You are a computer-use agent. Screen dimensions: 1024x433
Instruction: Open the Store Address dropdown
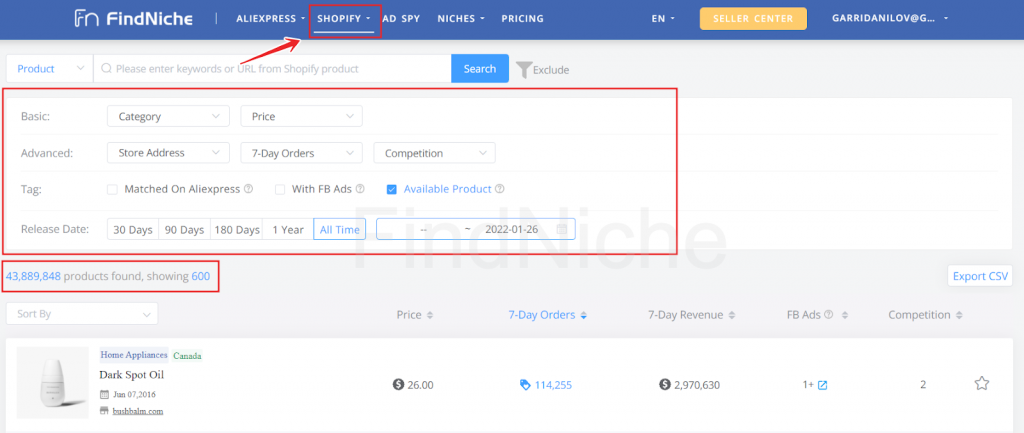168,153
